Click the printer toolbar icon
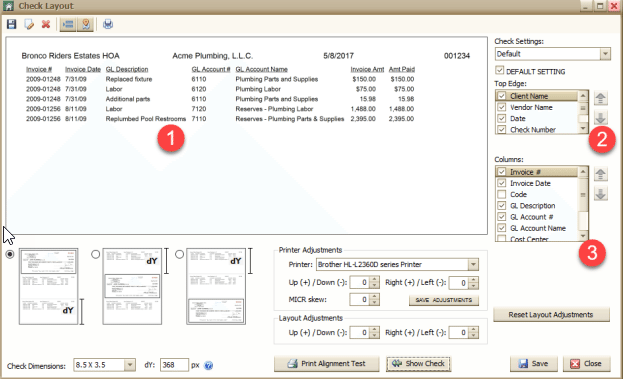Image resolution: width=623 pixels, height=379 pixels. (108, 24)
